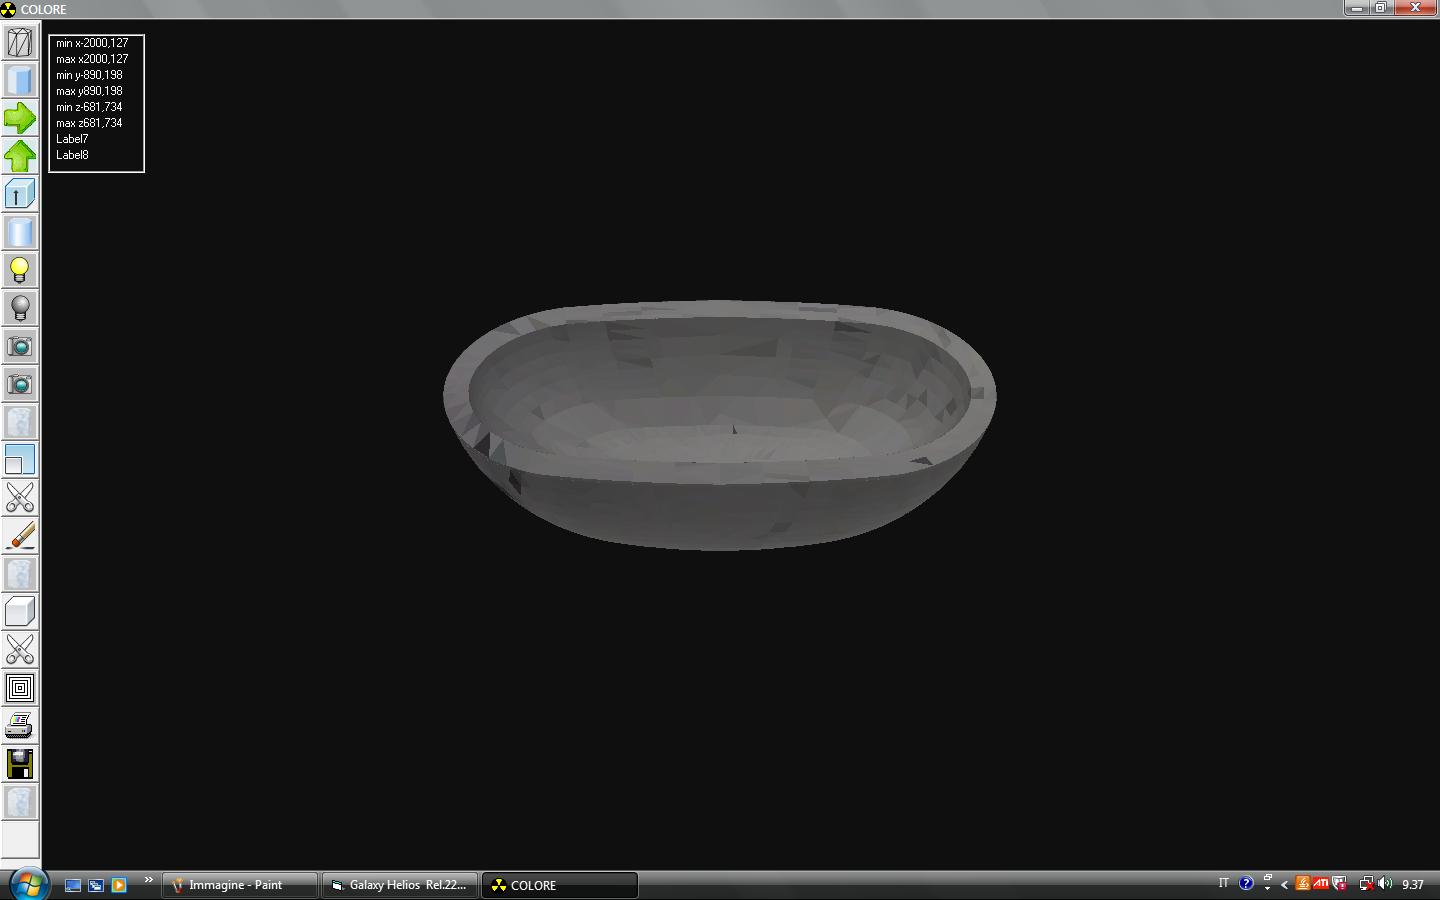Restore down the COLORE window

1380,8
